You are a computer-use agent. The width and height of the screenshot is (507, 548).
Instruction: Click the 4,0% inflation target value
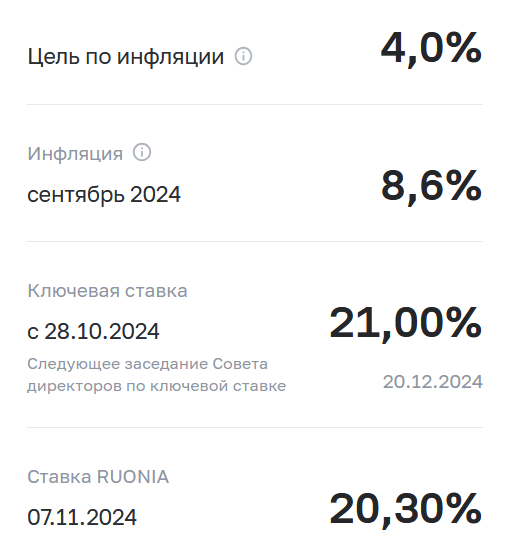click(x=432, y=49)
